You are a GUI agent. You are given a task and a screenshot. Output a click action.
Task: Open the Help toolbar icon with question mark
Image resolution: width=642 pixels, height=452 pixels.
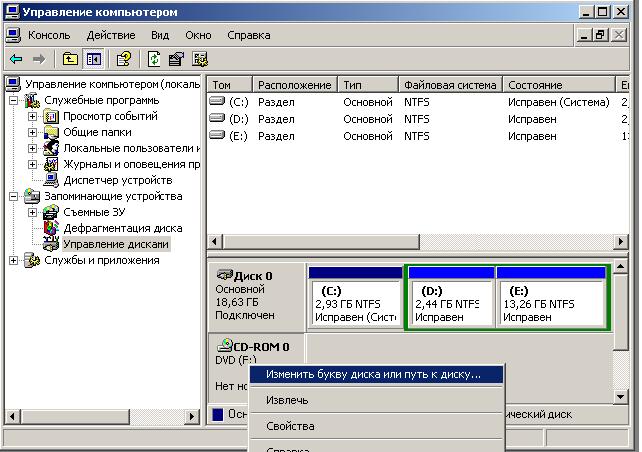[x=124, y=59]
